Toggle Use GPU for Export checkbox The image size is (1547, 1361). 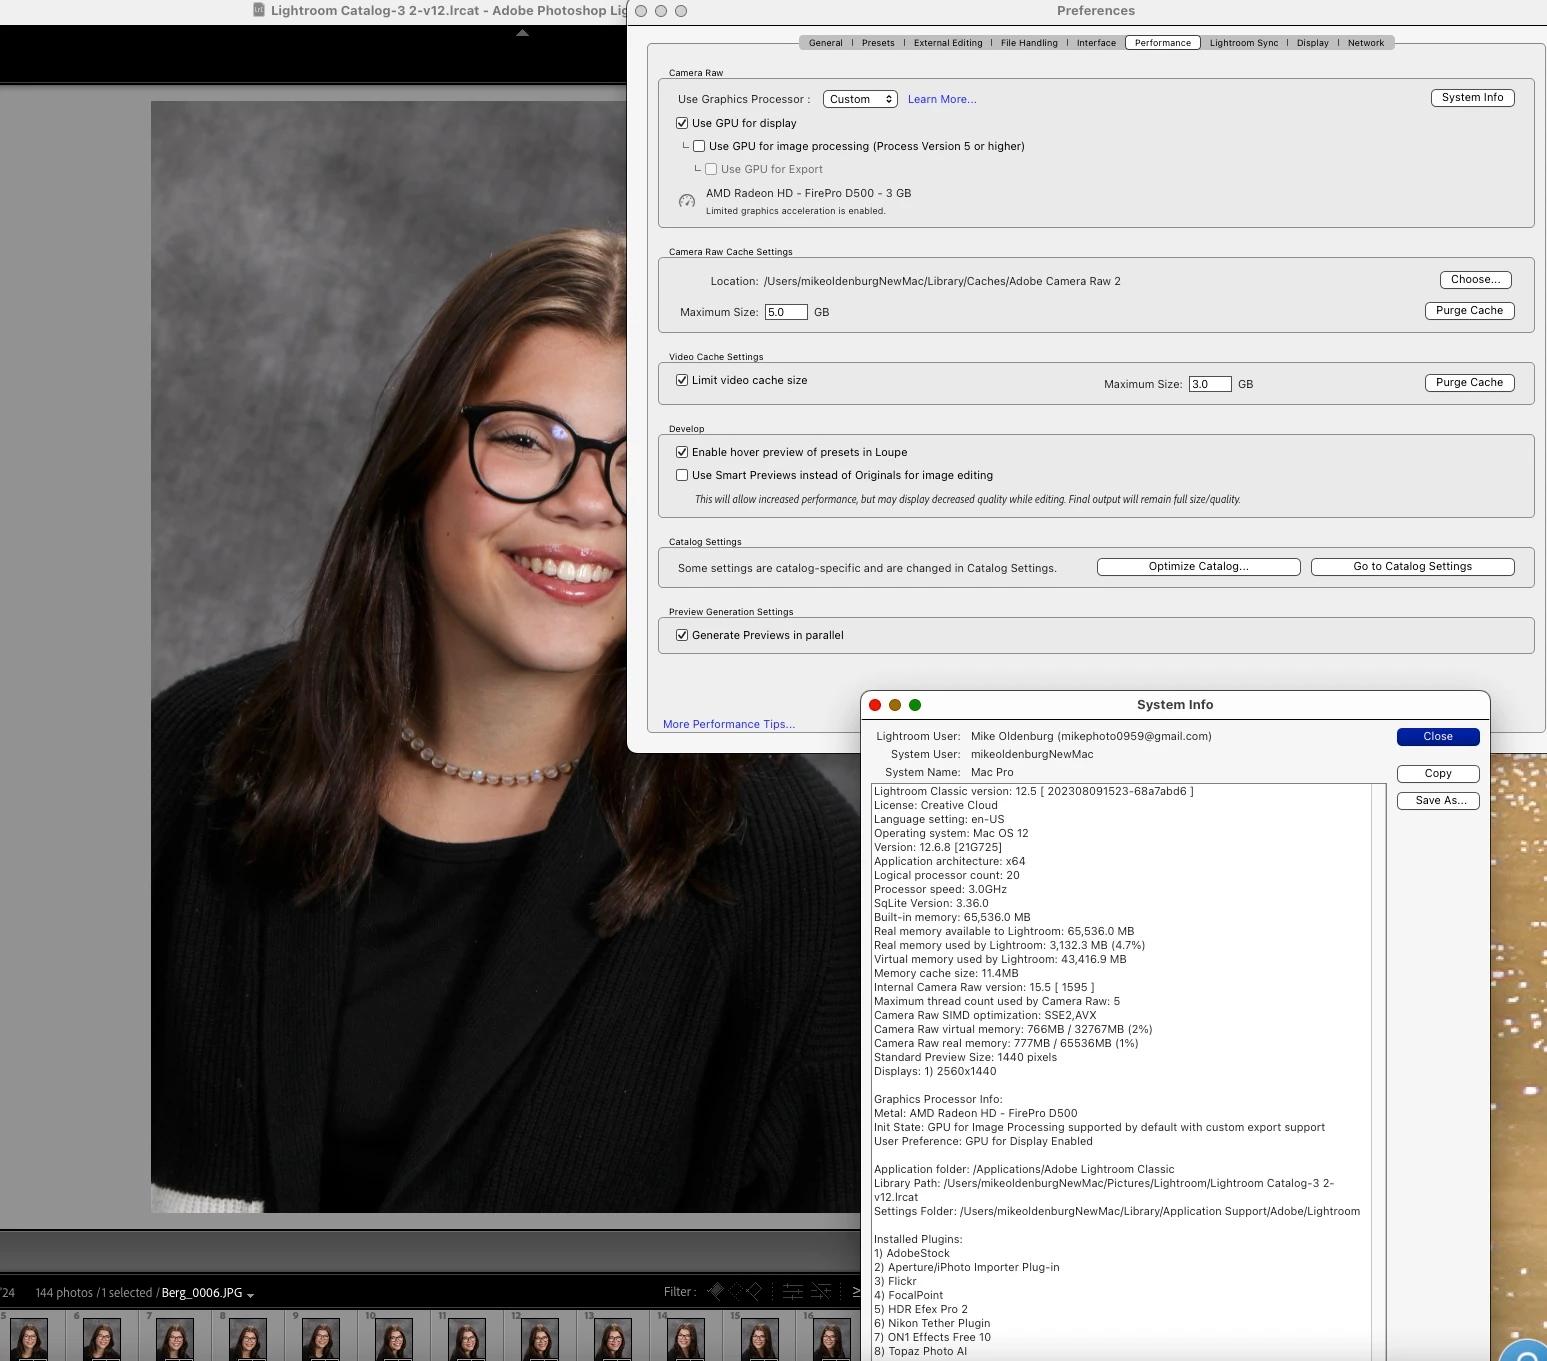[711, 169]
